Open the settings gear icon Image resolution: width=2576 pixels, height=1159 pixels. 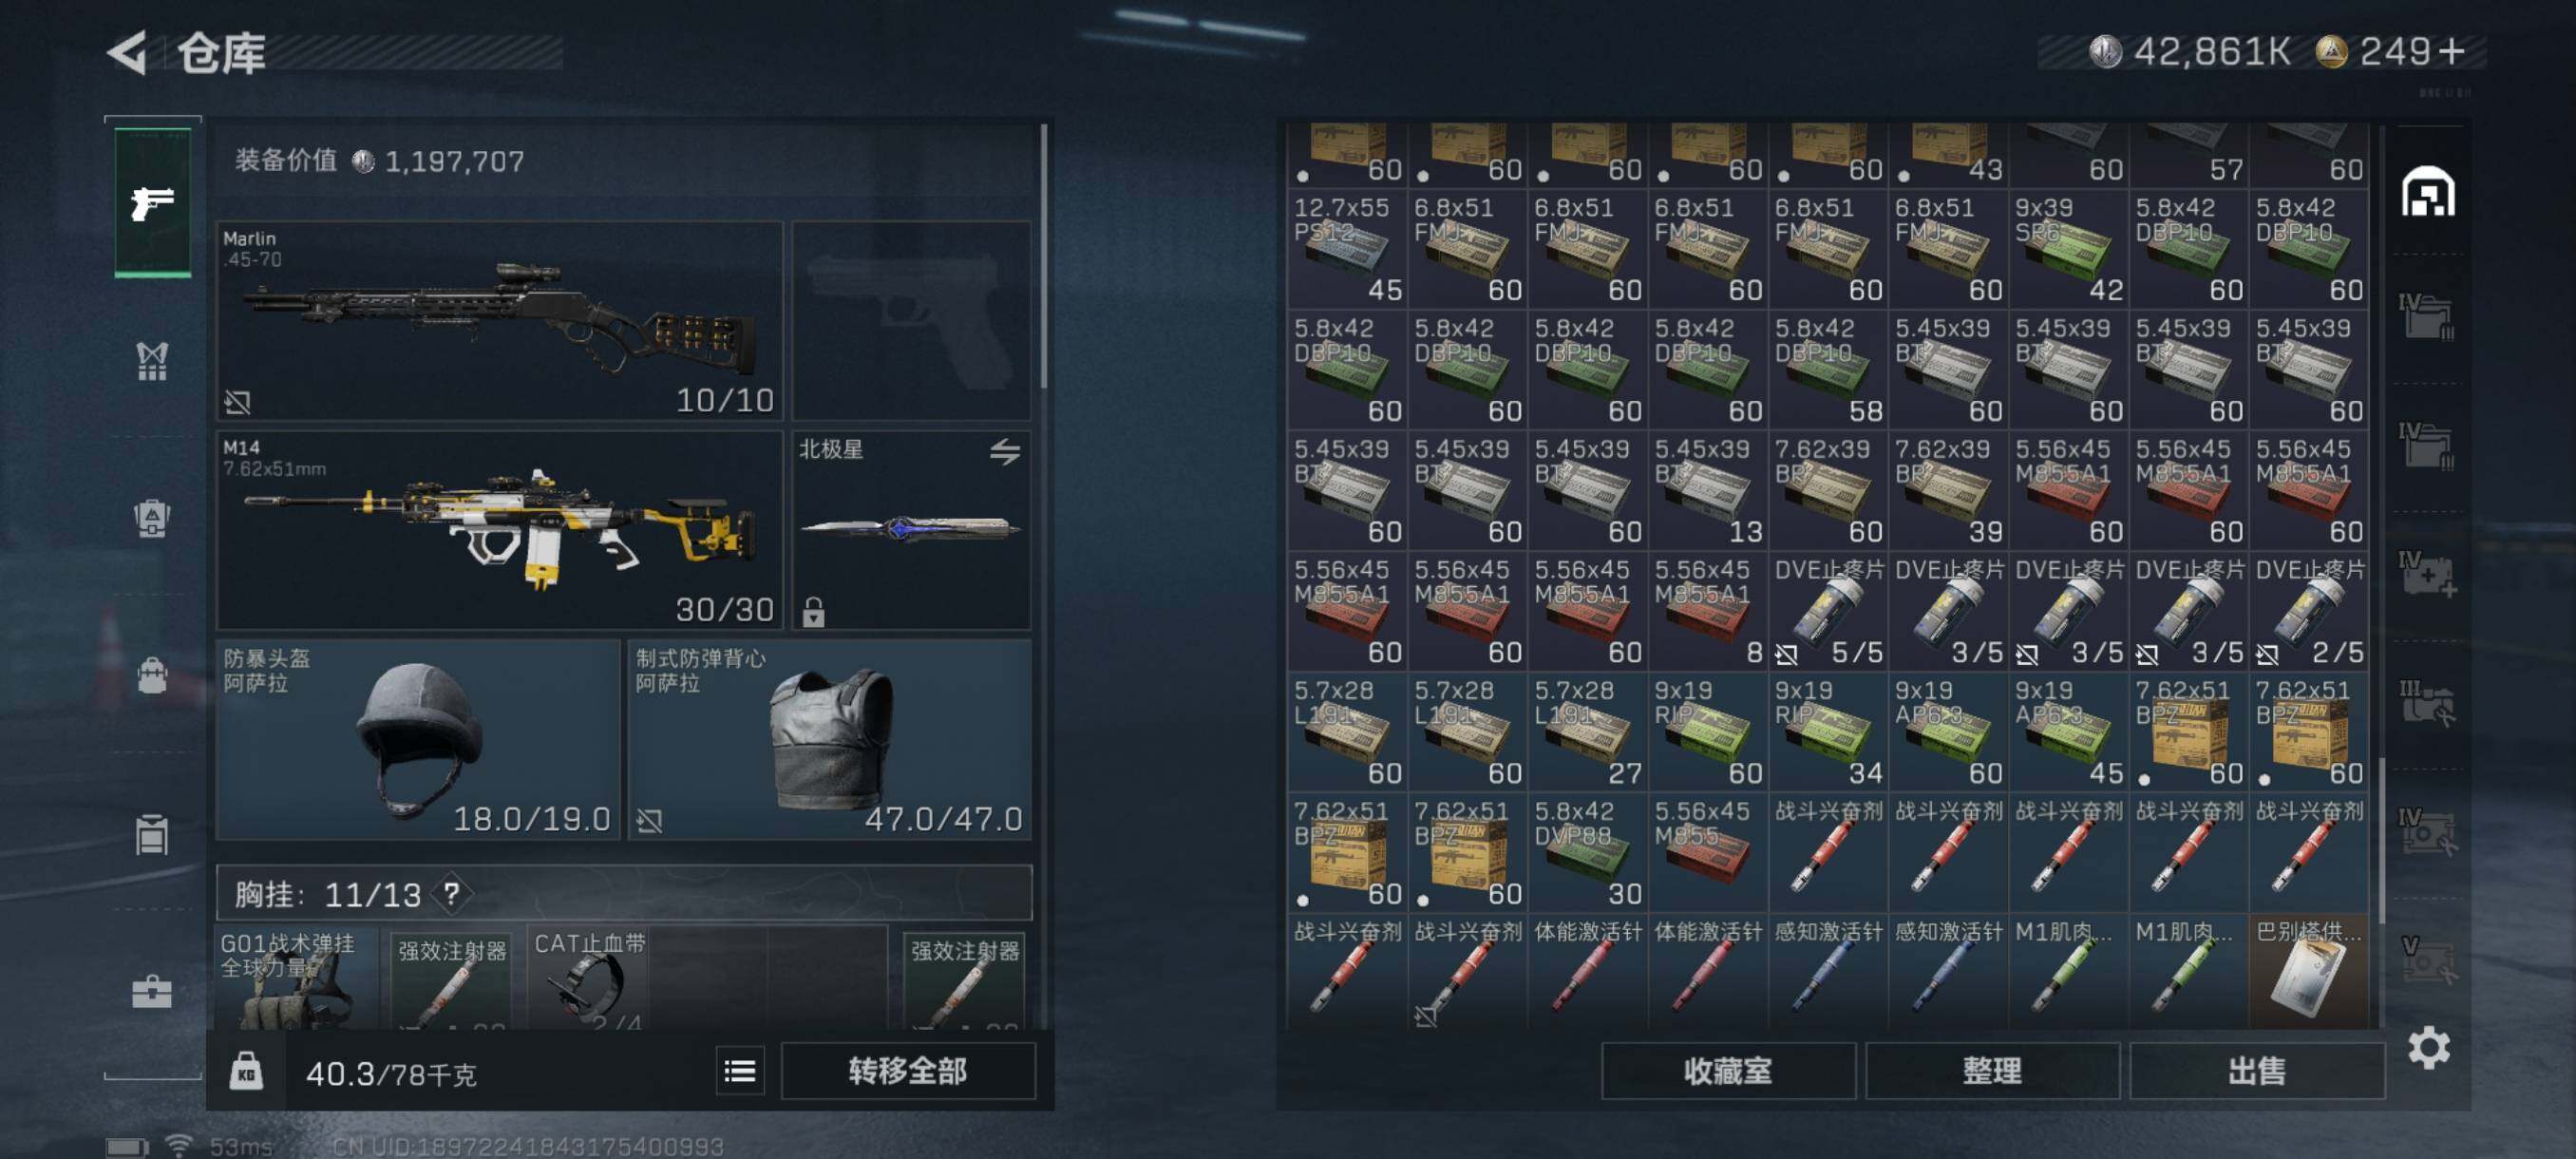pos(2428,1047)
